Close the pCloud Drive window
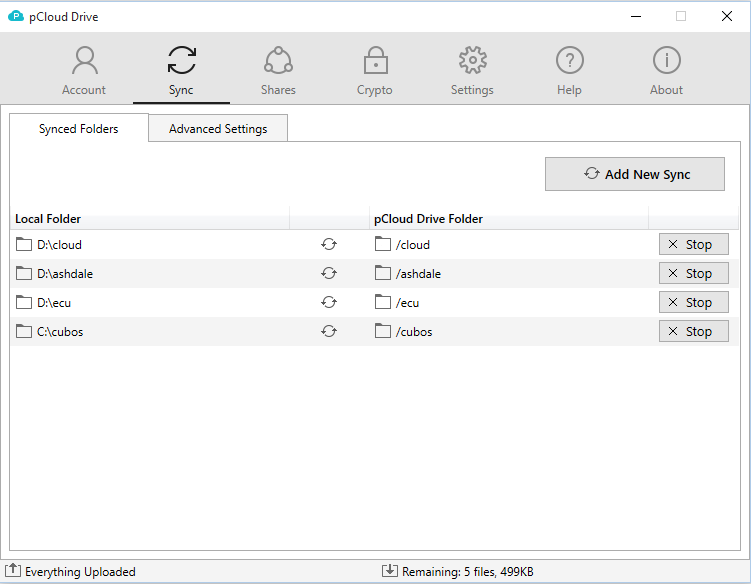This screenshot has height=584, width=751. pyautogui.click(x=727, y=16)
